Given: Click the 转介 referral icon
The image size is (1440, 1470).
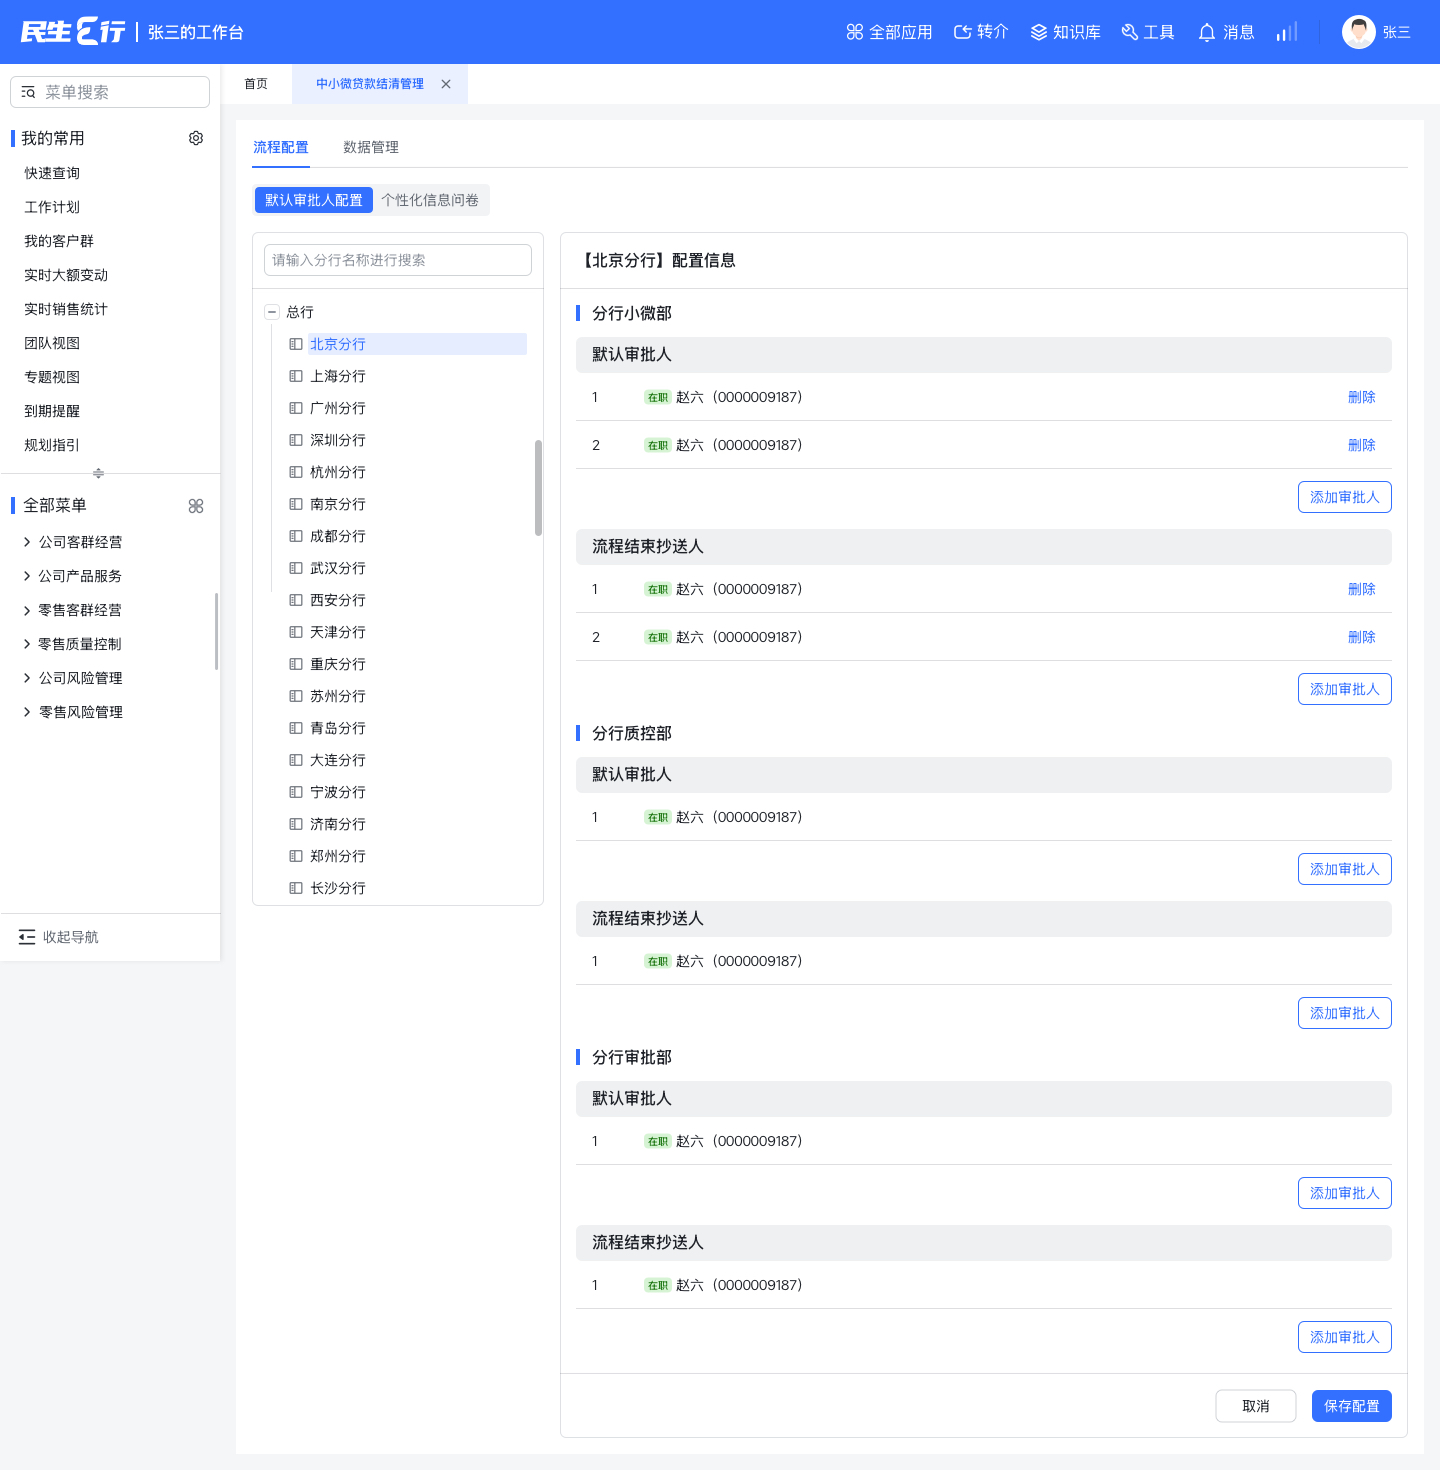Looking at the screenshot, I should point(963,32).
